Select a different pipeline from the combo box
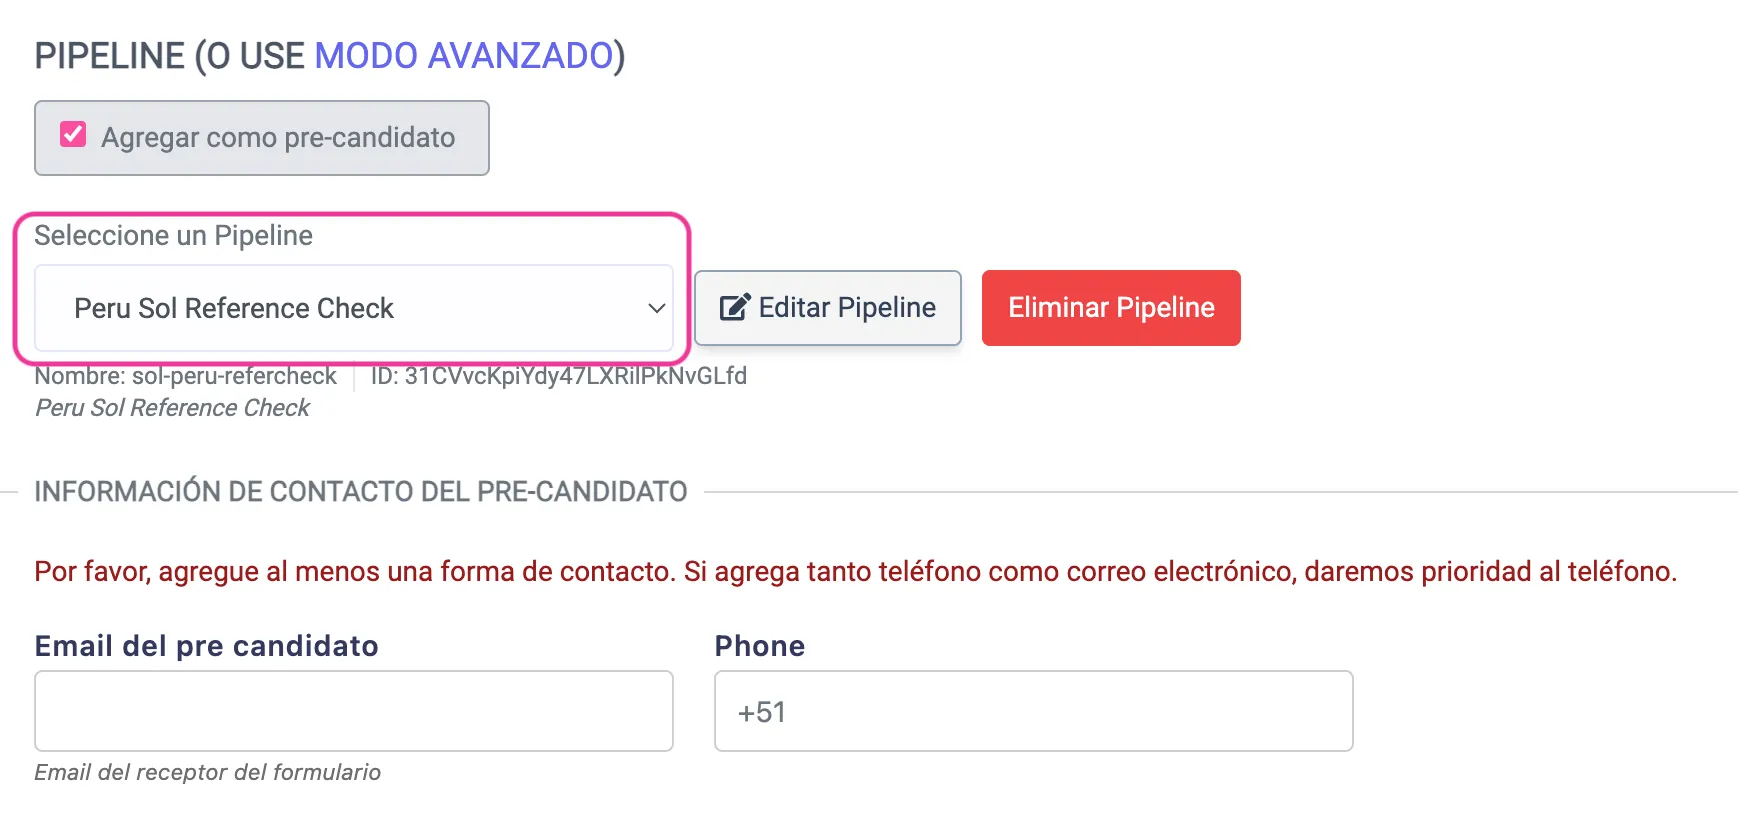Image resolution: width=1738 pixels, height=816 pixels. click(354, 308)
